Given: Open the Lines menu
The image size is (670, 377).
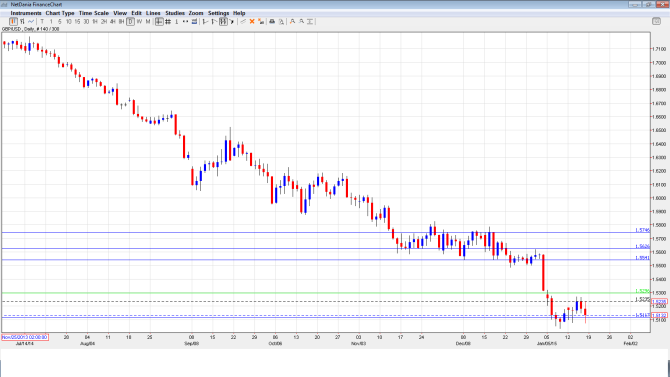Looking at the screenshot, I should [153, 13].
